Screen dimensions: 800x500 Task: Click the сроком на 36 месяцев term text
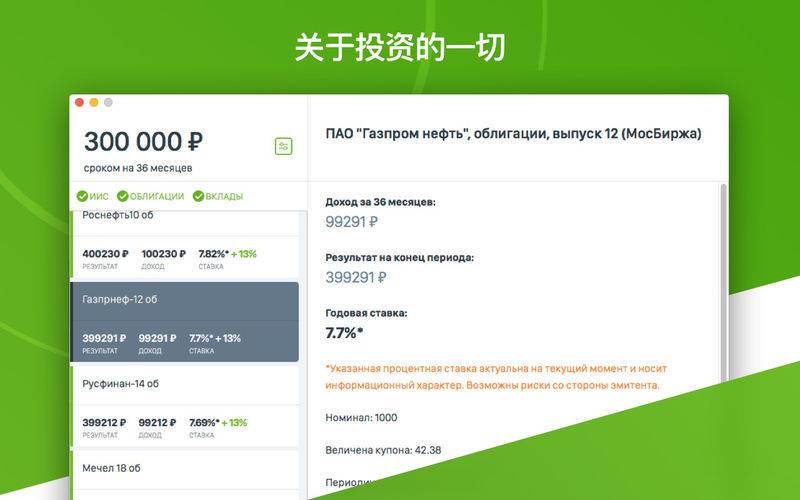[x=138, y=168]
